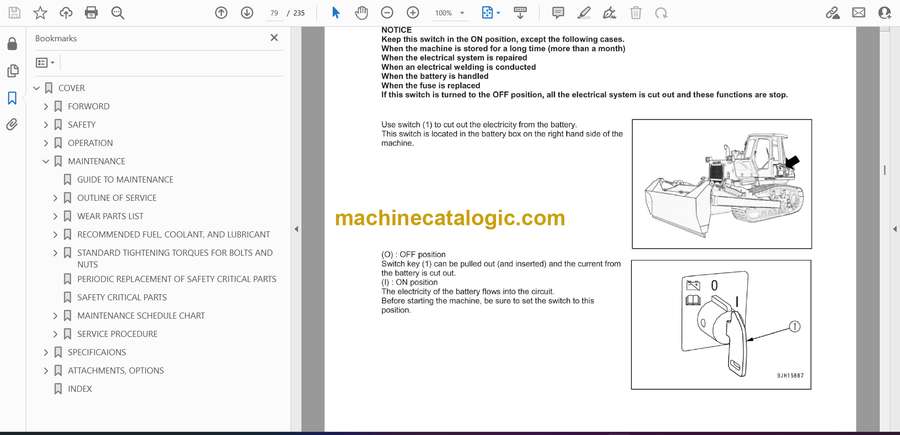This screenshot has width=900, height=435.
Task: Expand SERVICE PROCEDURE bookmark
Action: point(55,334)
